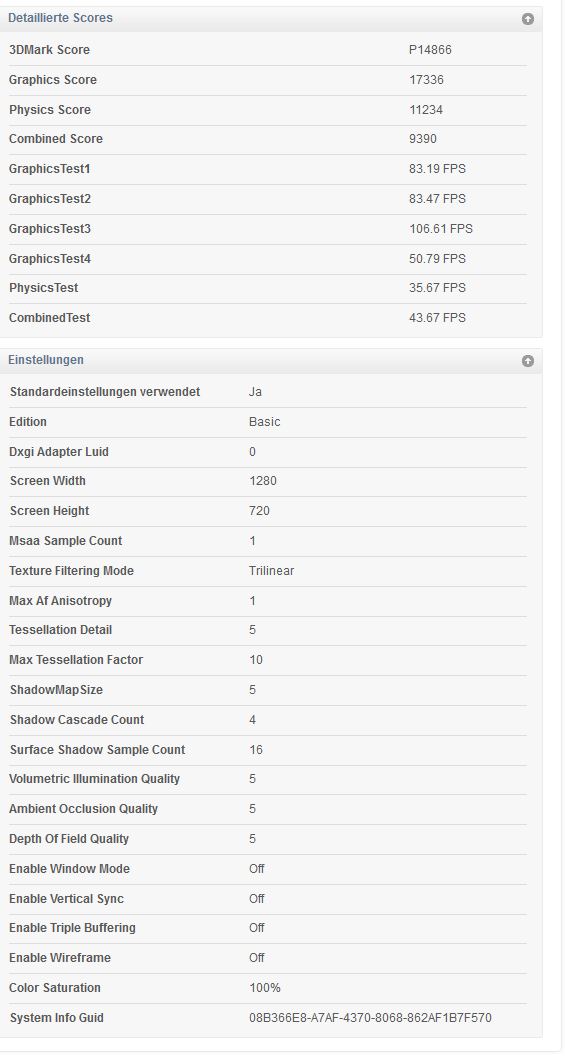
Task: Click the PhysicsTest value 35.67 FPS
Action: point(437,288)
